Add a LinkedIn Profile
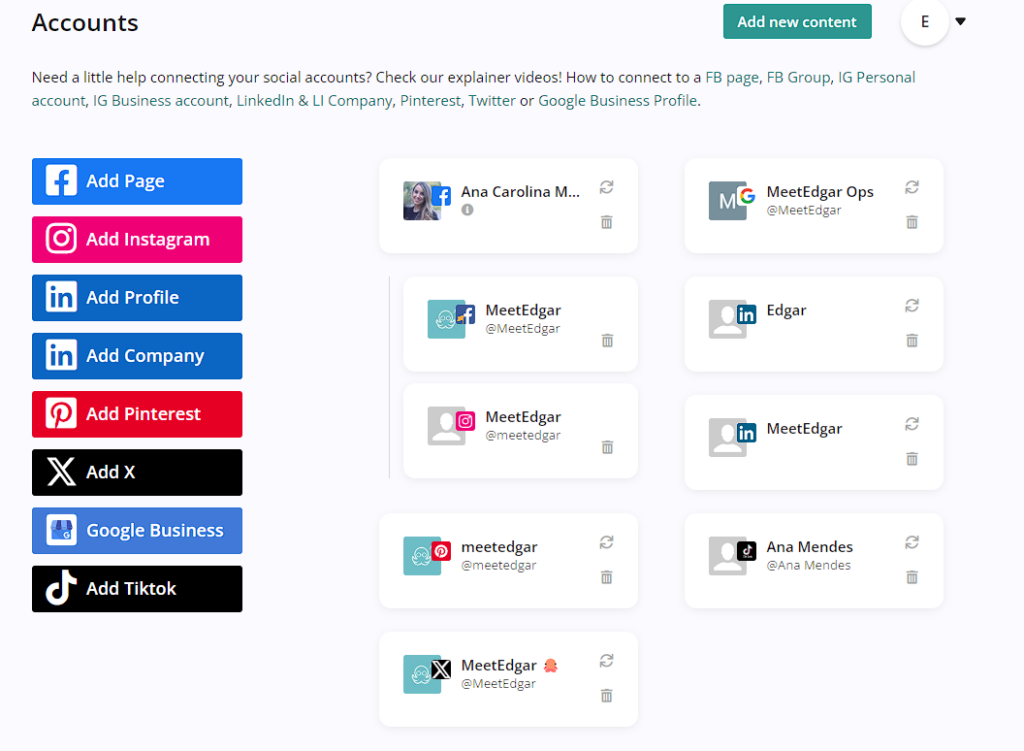1024x751 pixels. (x=137, y=297)
